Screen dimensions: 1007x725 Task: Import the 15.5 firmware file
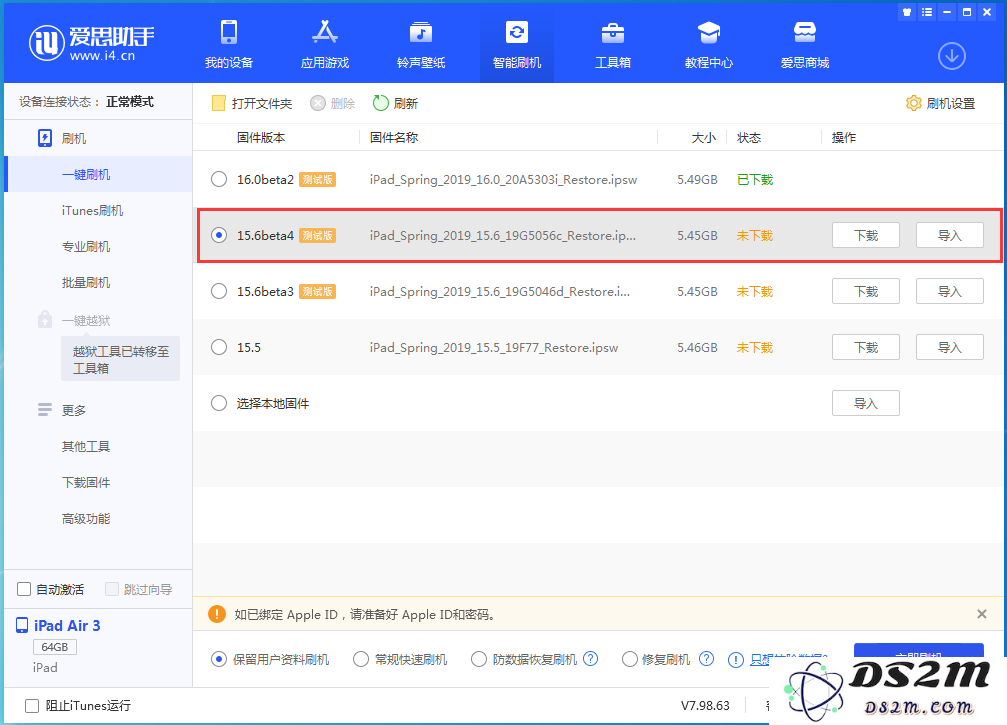(949, 347)
